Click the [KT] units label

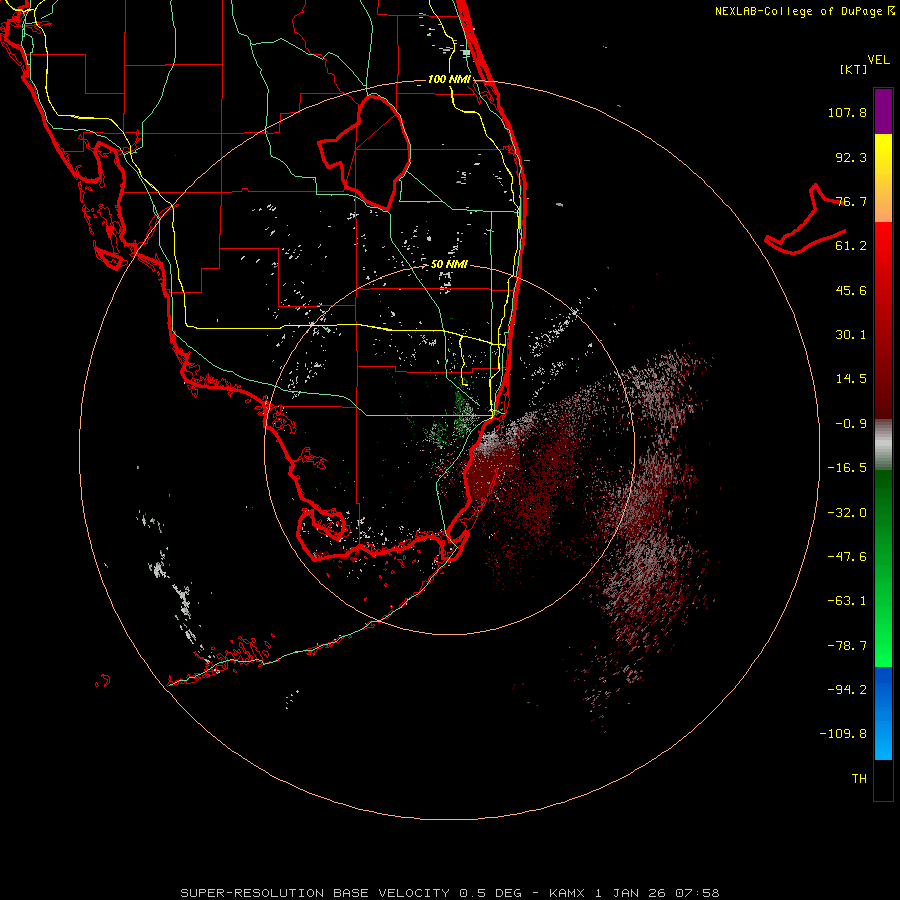[x=853, y=69]
